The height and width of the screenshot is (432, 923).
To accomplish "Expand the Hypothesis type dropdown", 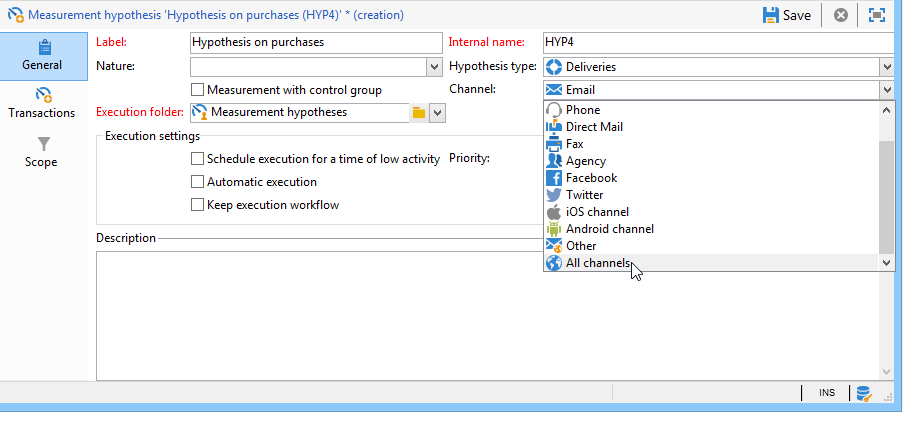I will click(x=887, y=67).
